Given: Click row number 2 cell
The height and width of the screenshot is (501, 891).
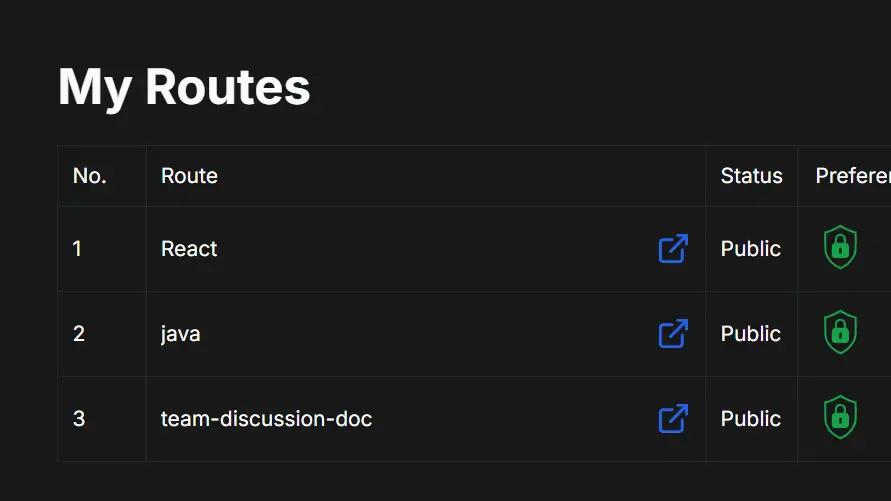Looking at the screenshot, I should [79, 334].
